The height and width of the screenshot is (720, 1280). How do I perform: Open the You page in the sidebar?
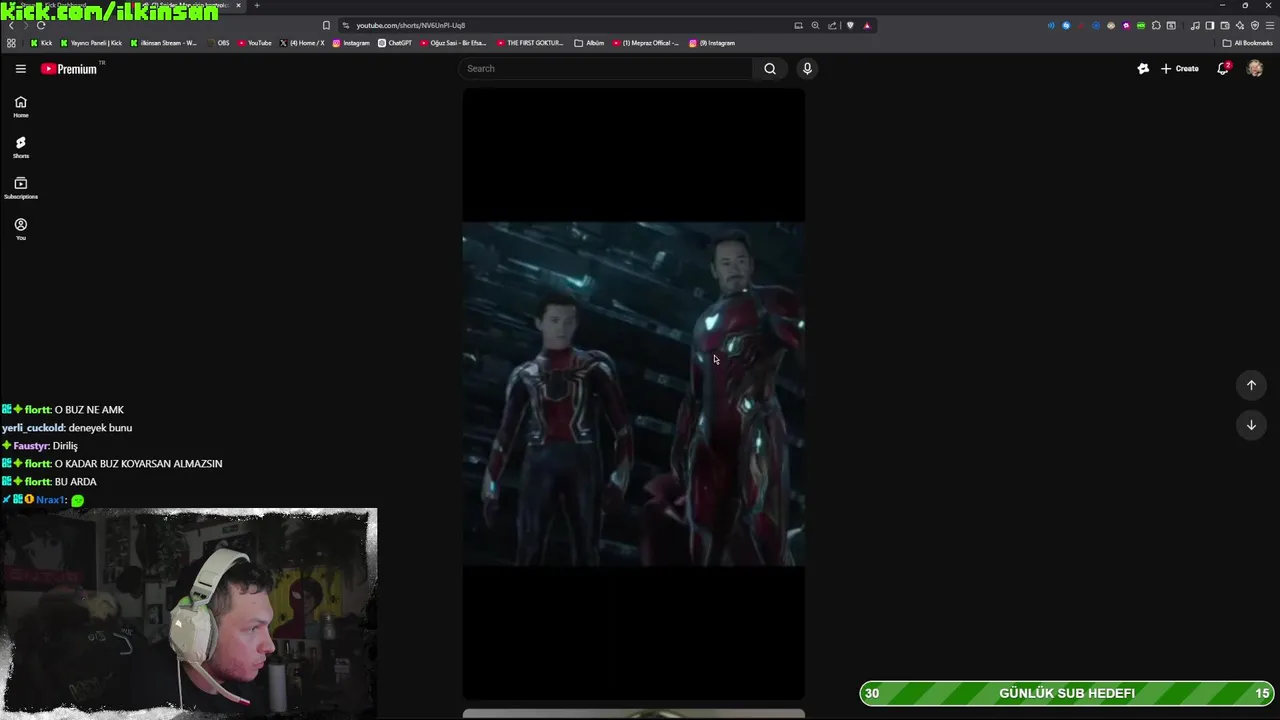tap(21, 230)
